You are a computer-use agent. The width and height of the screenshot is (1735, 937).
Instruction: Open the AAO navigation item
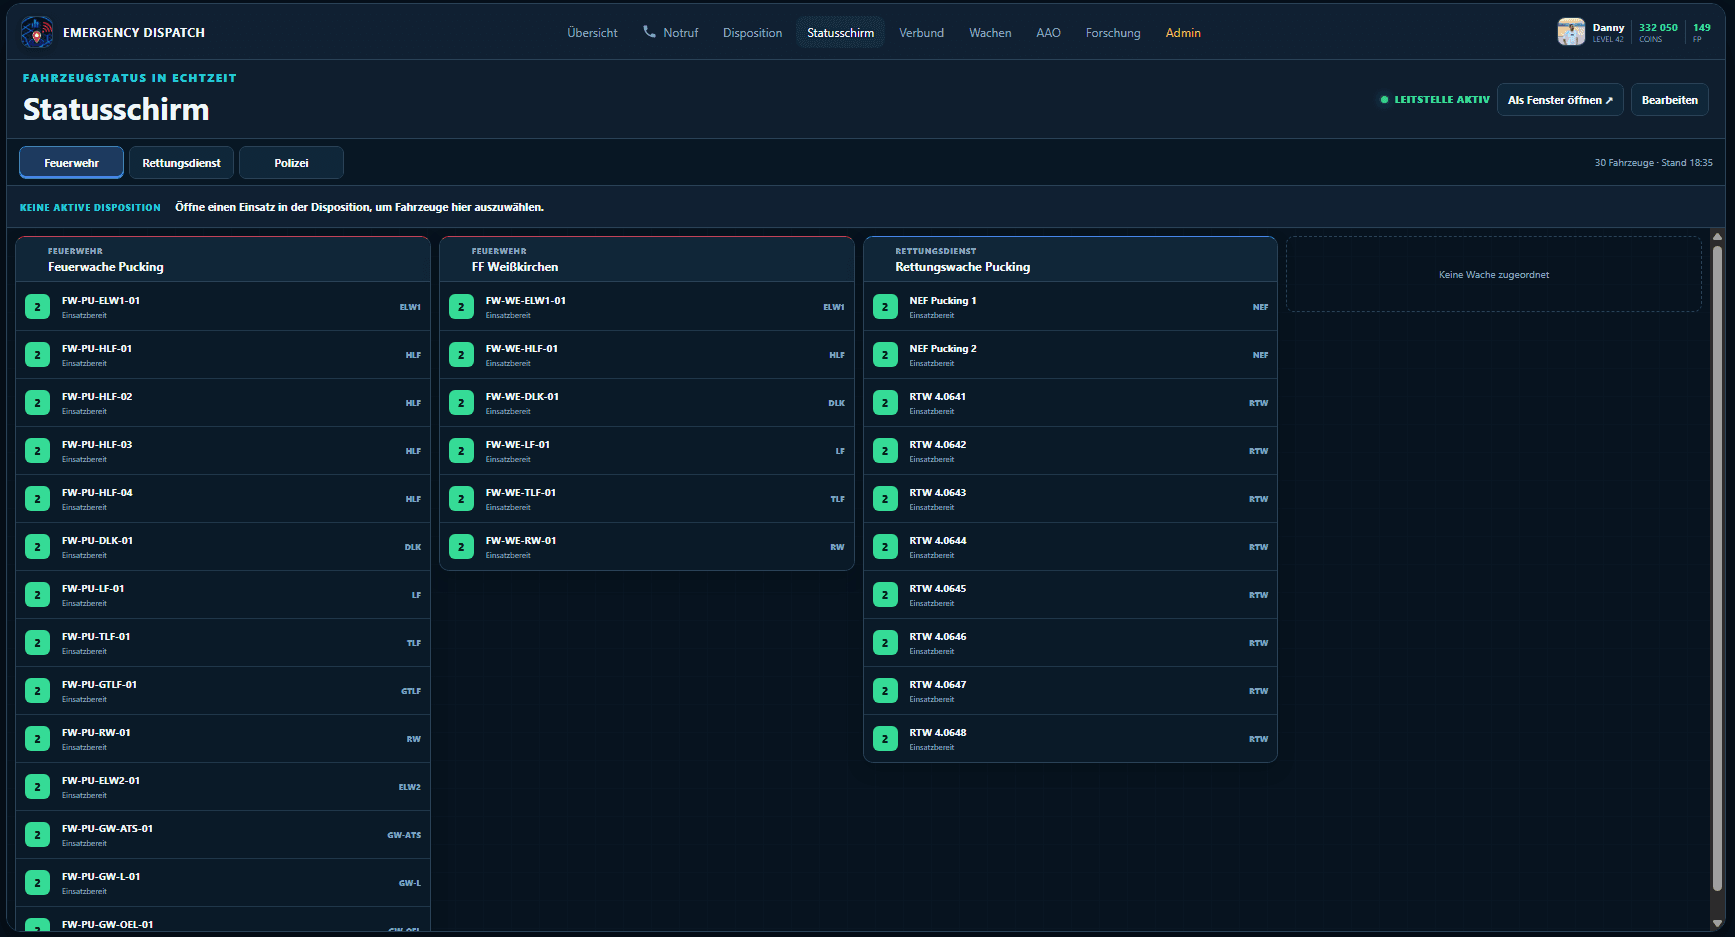click(x=1048, y=33)
